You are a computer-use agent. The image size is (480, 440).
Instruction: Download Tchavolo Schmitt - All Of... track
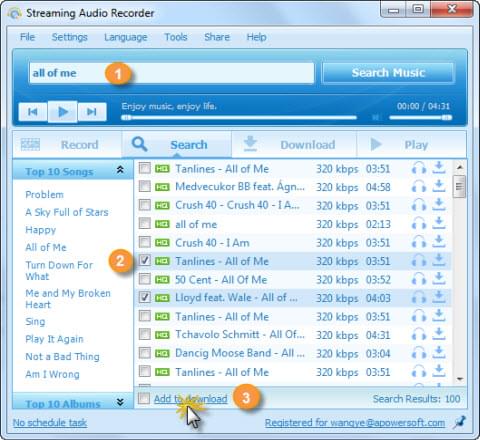coord(439,334)
